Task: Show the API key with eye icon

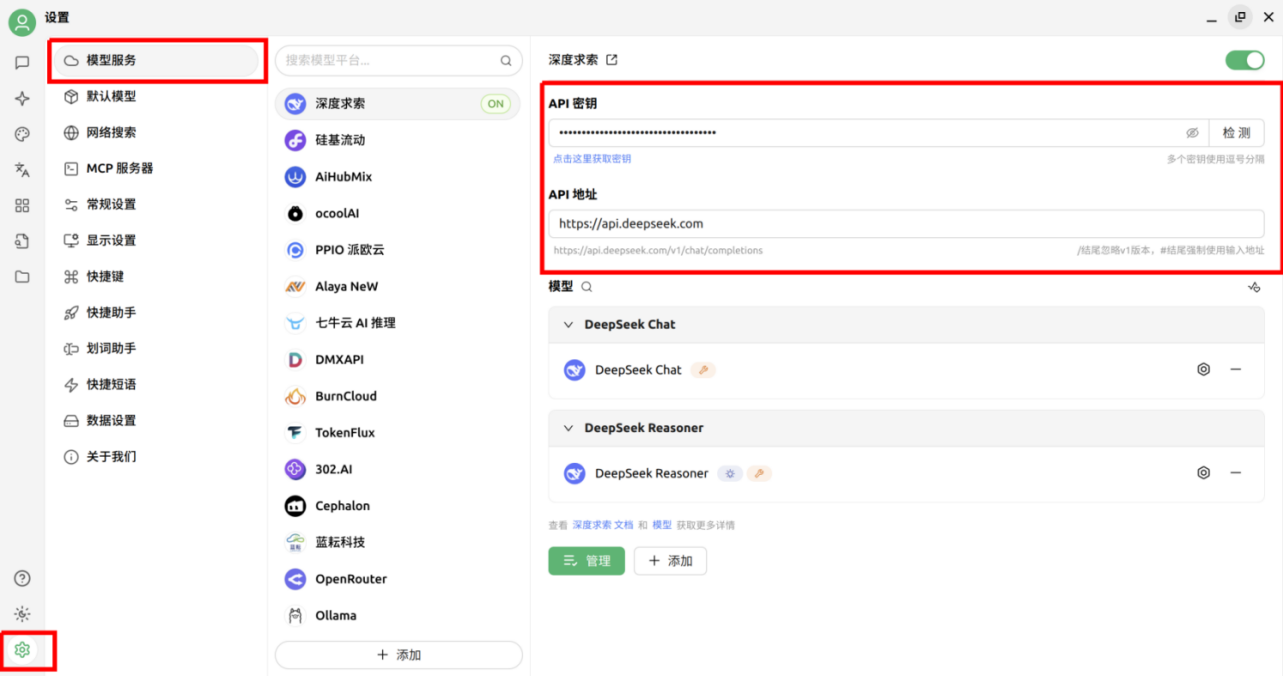Action: [x=1192, y=133]
